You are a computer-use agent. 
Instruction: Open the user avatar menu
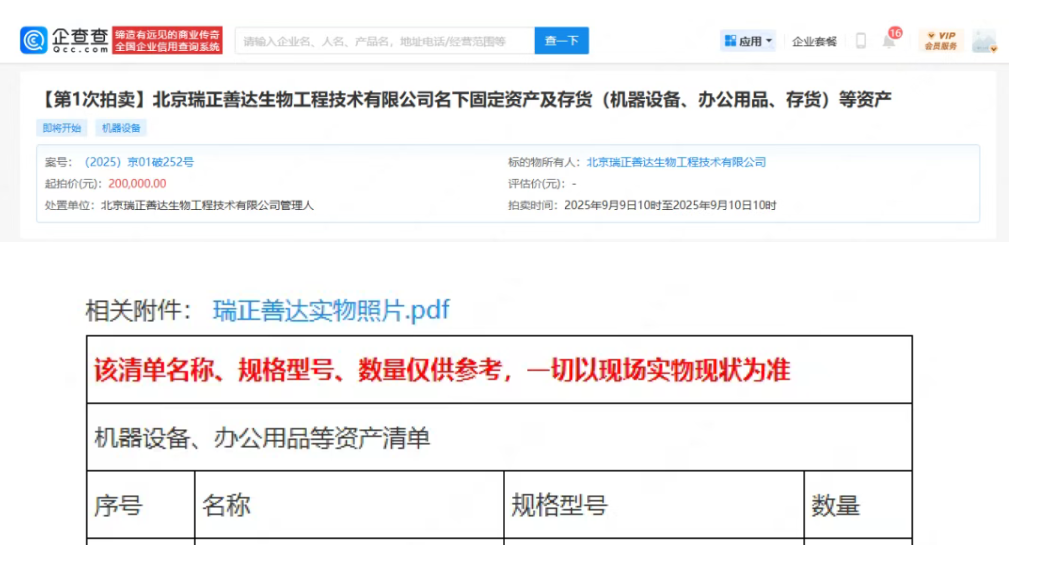click(x=984, y=41)
